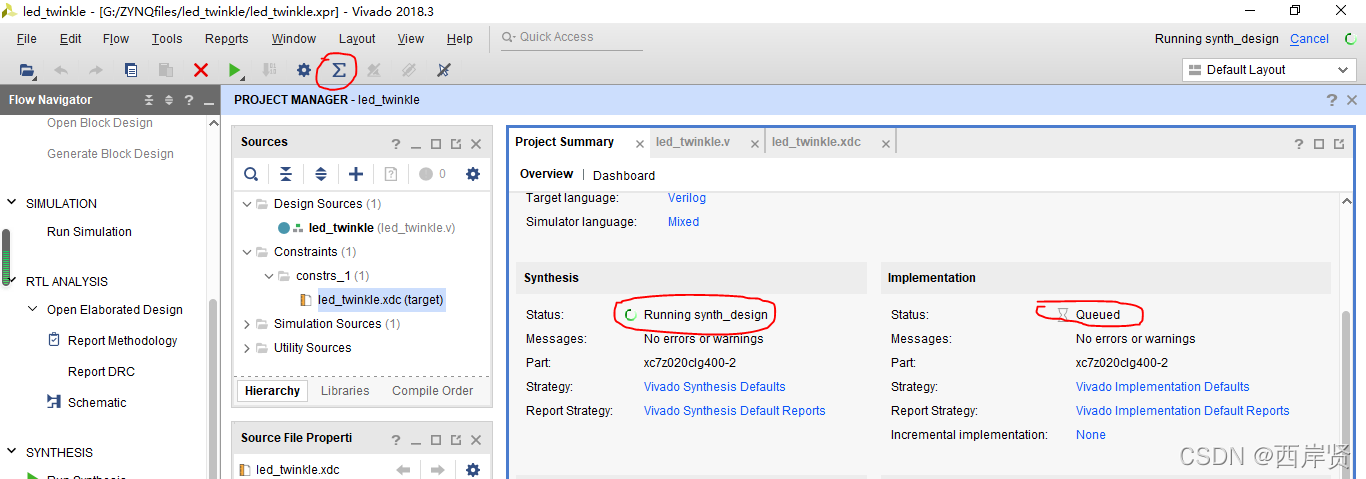The width and height of the screenshot is (1366, 479).
Task: Add Sources using the plus icon
Action: click(356, 174)
